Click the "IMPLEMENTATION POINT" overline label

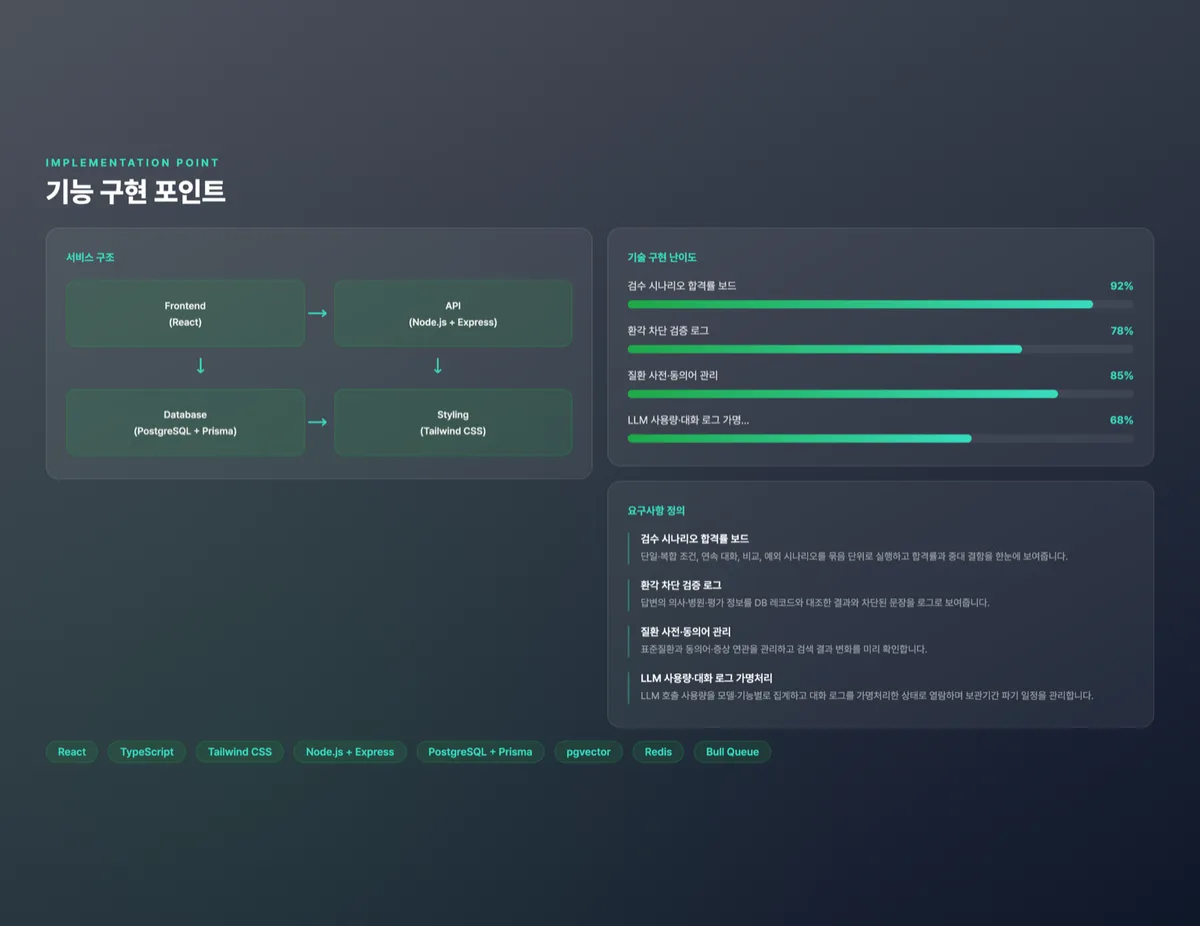pos(132,163)
